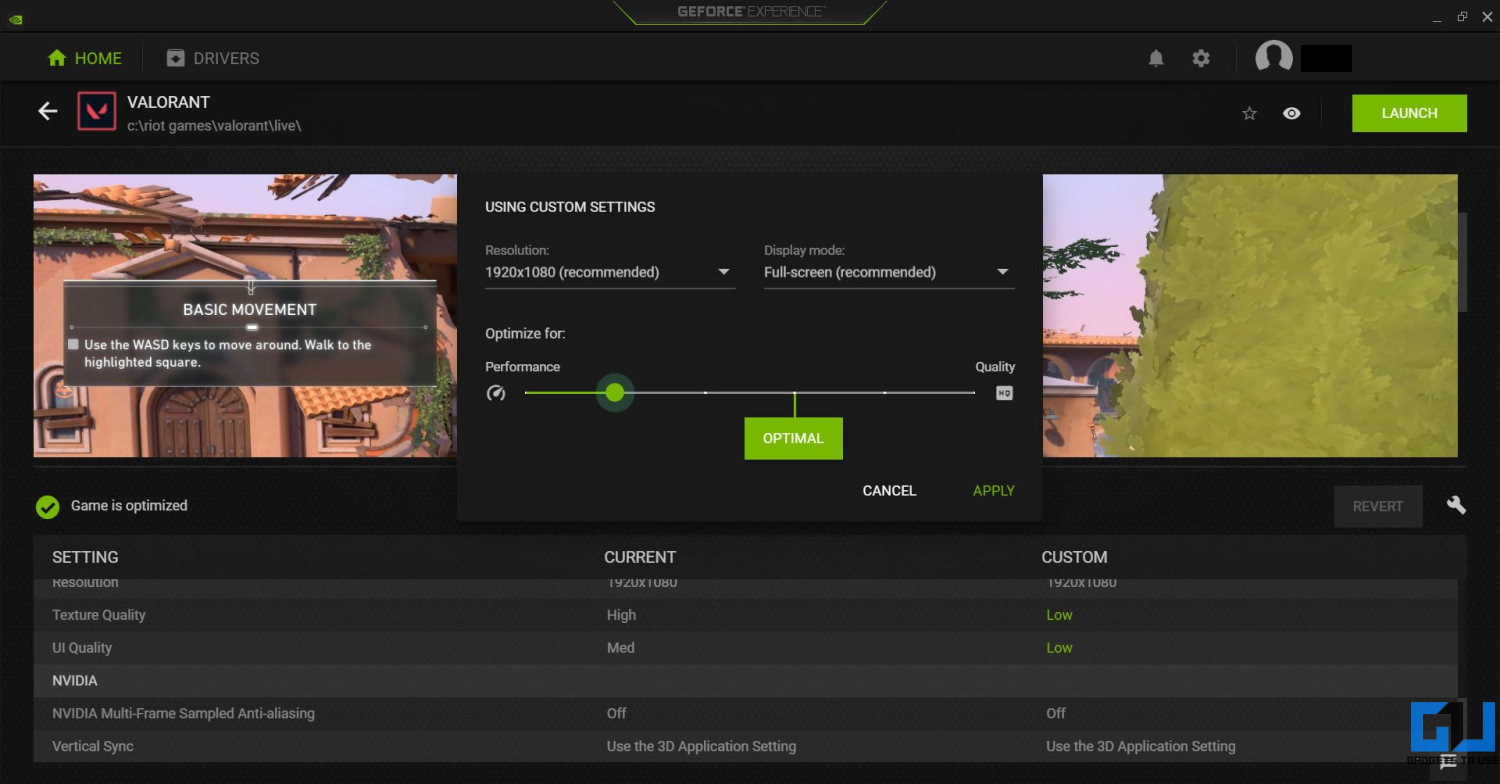Click the Valorant game logo icon
1500x784 pixels.
point(96,111)
